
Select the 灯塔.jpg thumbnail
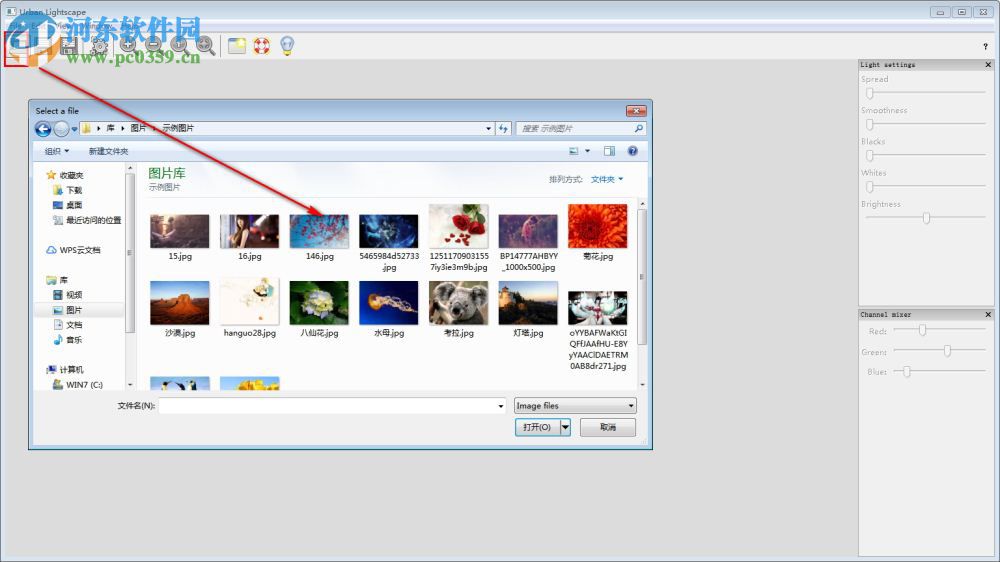(528, 303)
